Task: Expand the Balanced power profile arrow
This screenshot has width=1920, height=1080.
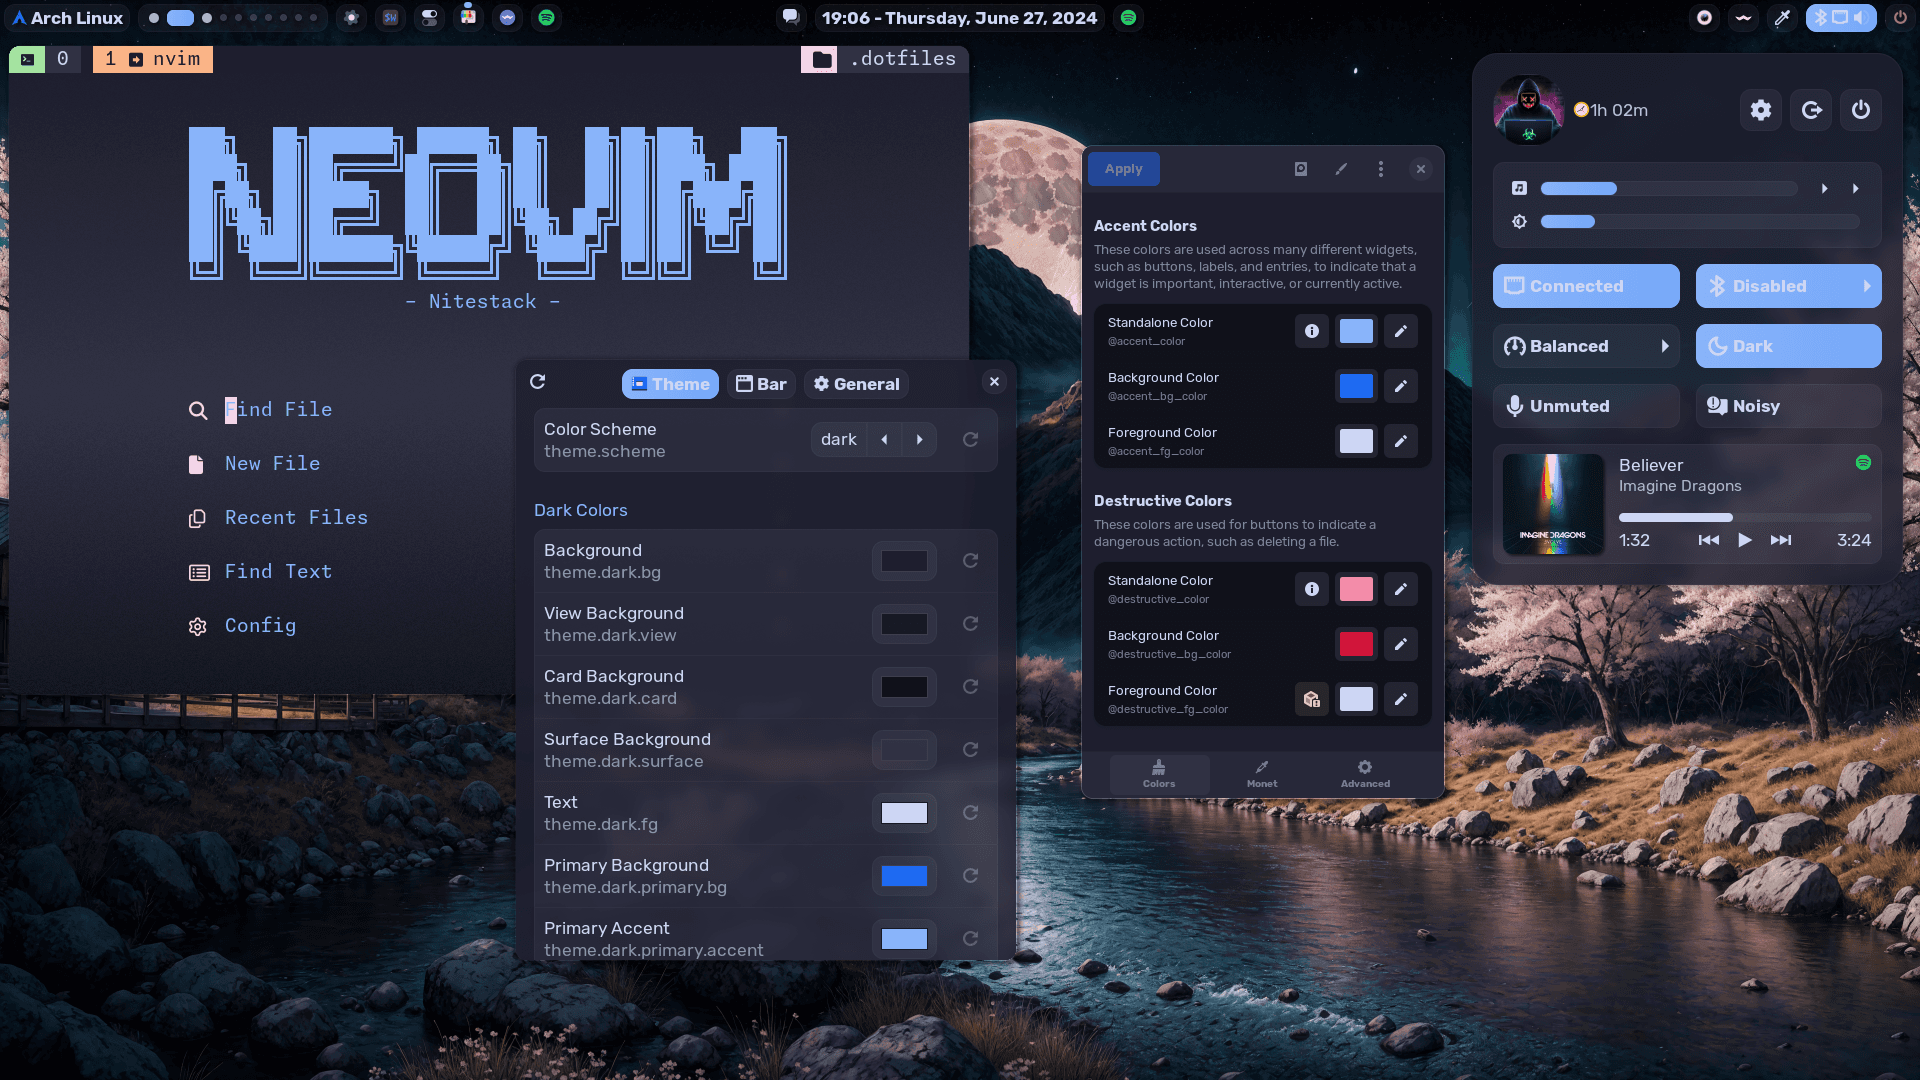Action: click(x=1665, y=346)
